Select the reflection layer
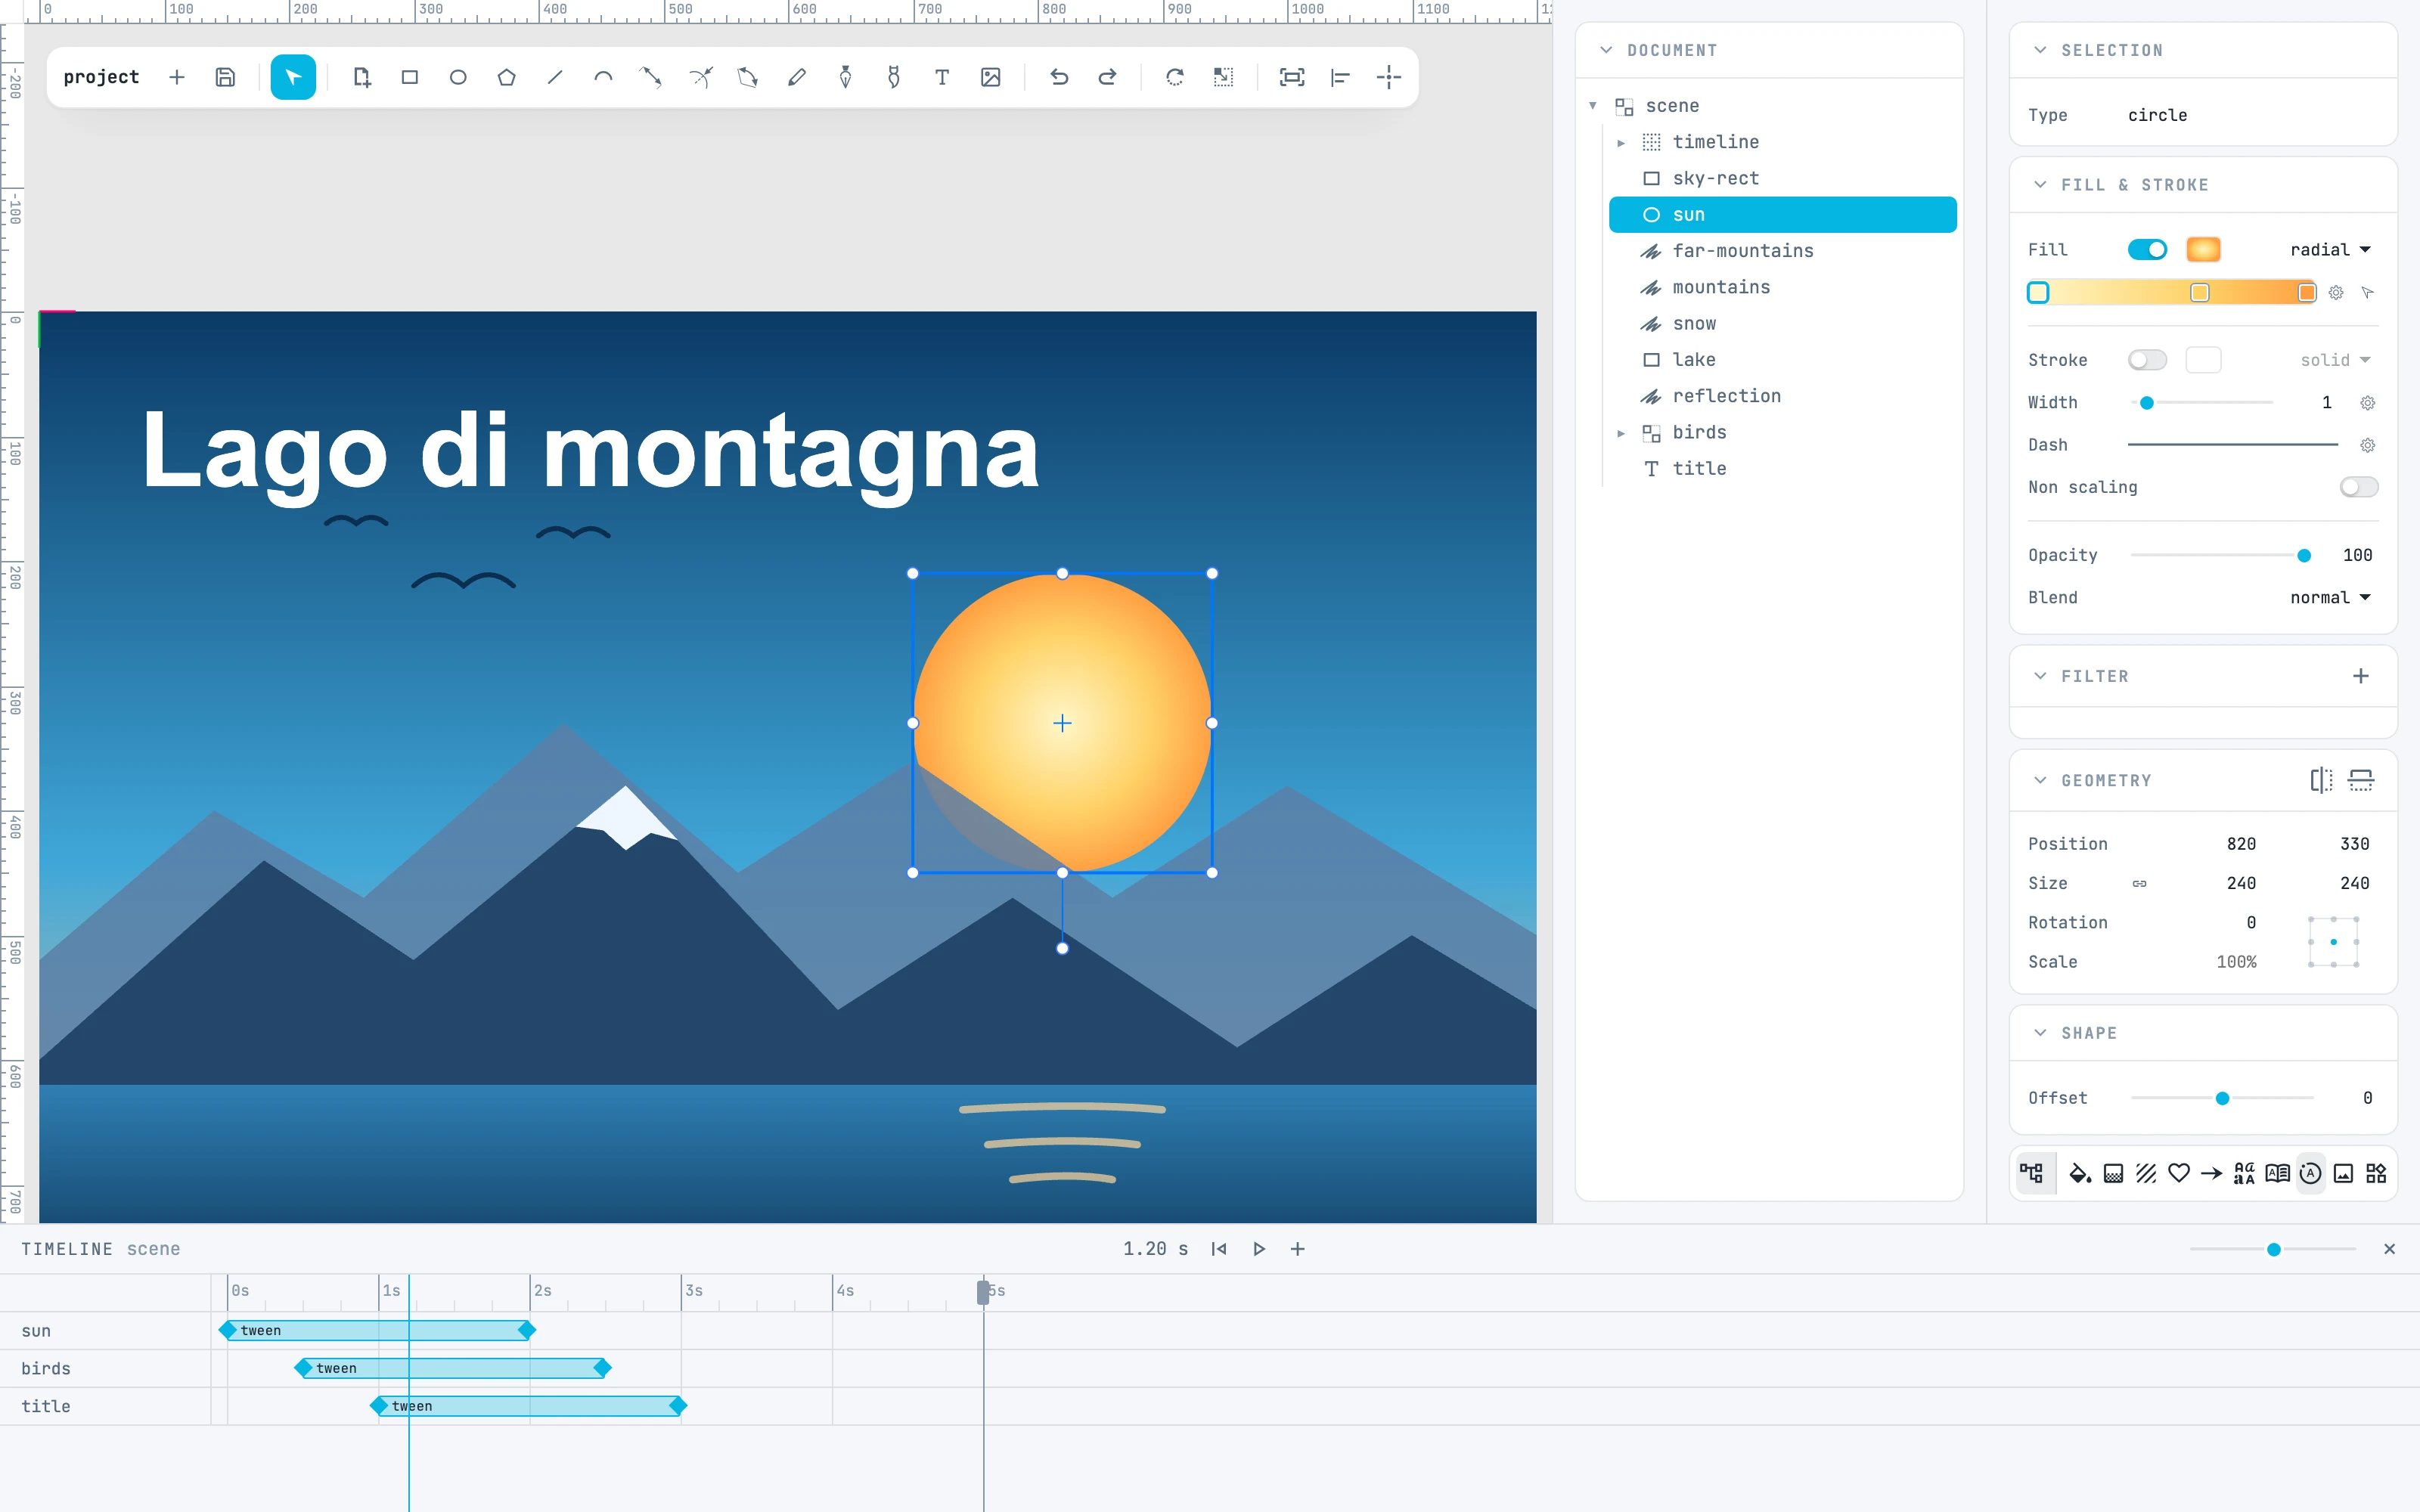 (x=1782, y=396)
